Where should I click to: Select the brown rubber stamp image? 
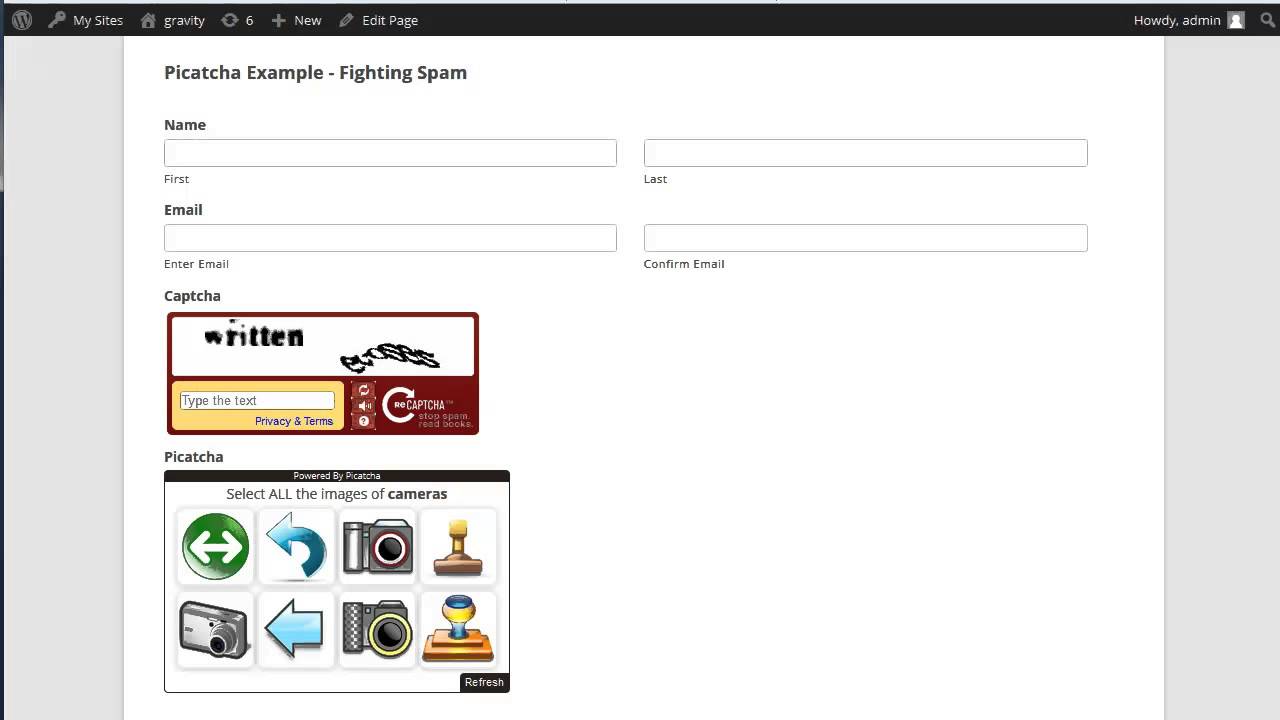point(458,546)
